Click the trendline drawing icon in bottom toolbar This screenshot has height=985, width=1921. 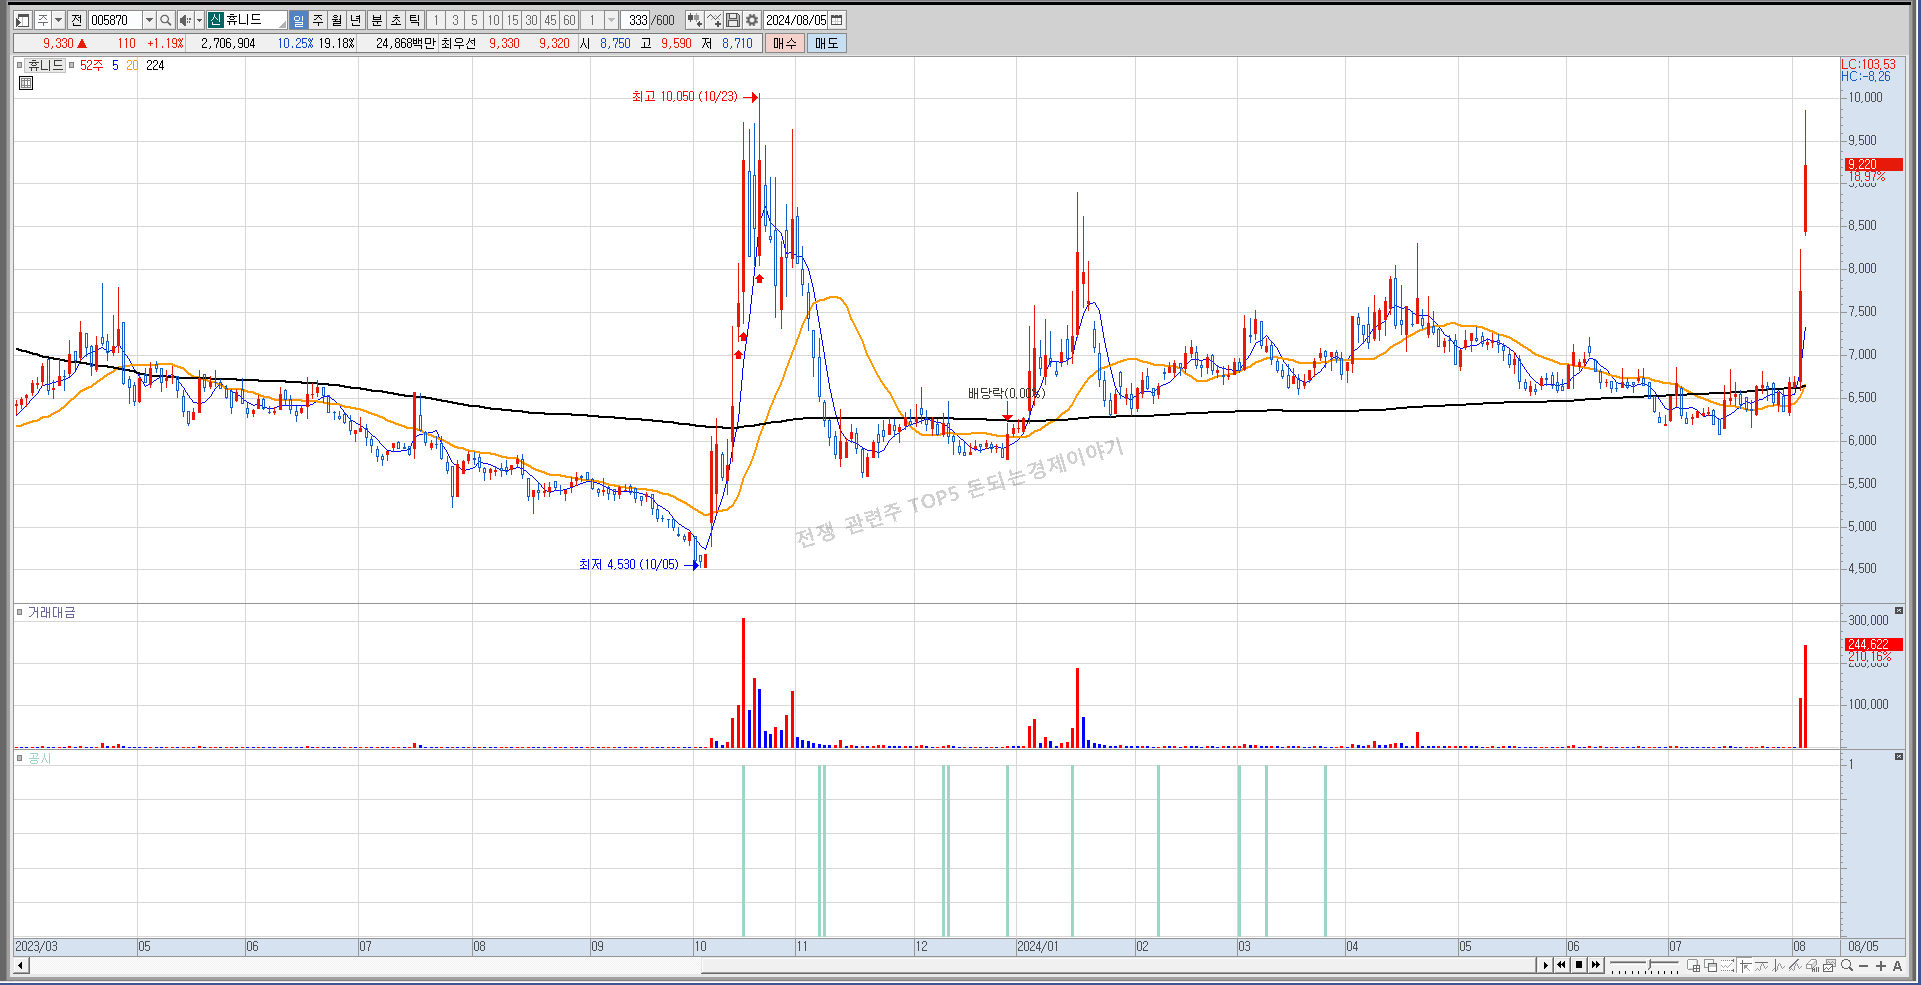pos(1796,965)
